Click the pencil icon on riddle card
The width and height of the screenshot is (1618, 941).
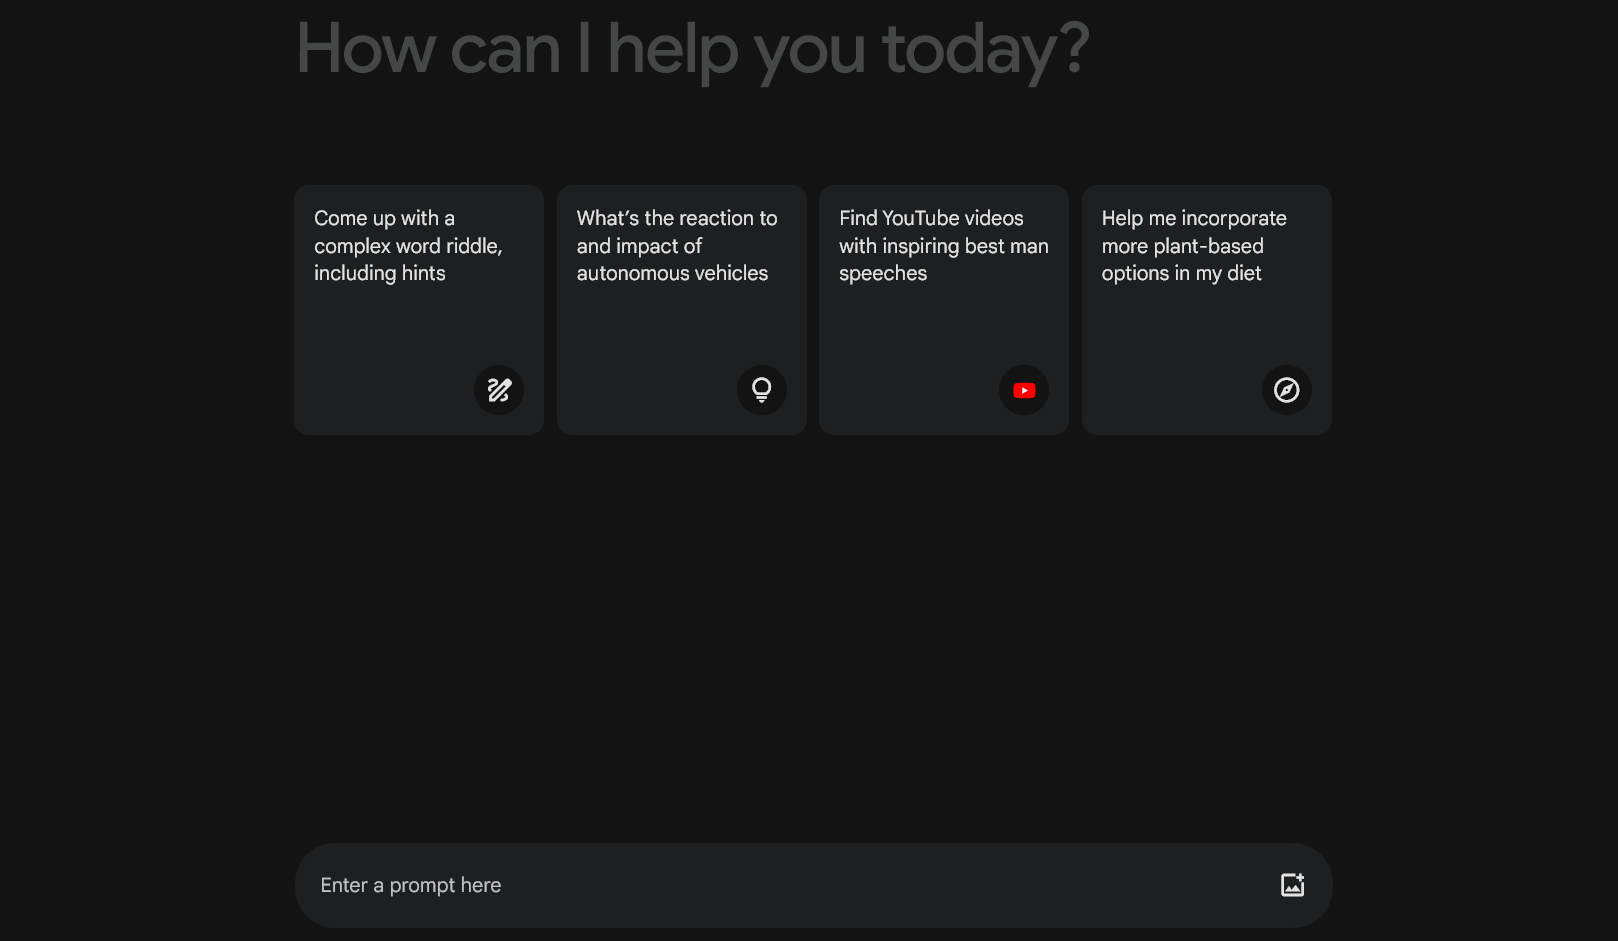pos(499,390)
